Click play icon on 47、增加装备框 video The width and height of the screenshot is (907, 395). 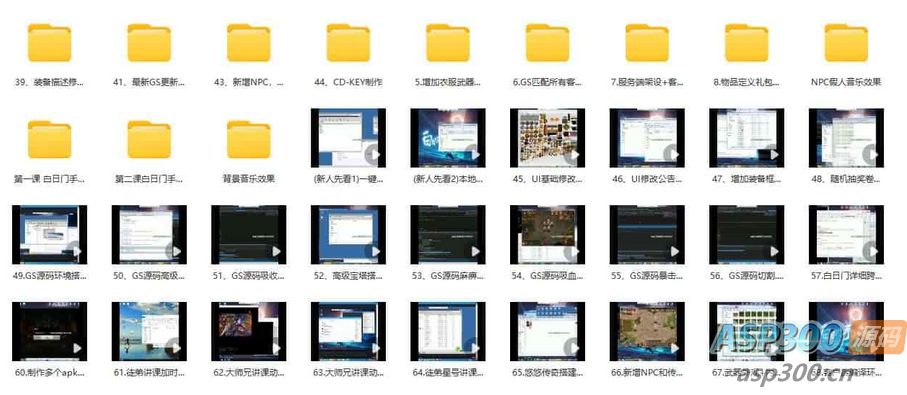coord(772,154)
